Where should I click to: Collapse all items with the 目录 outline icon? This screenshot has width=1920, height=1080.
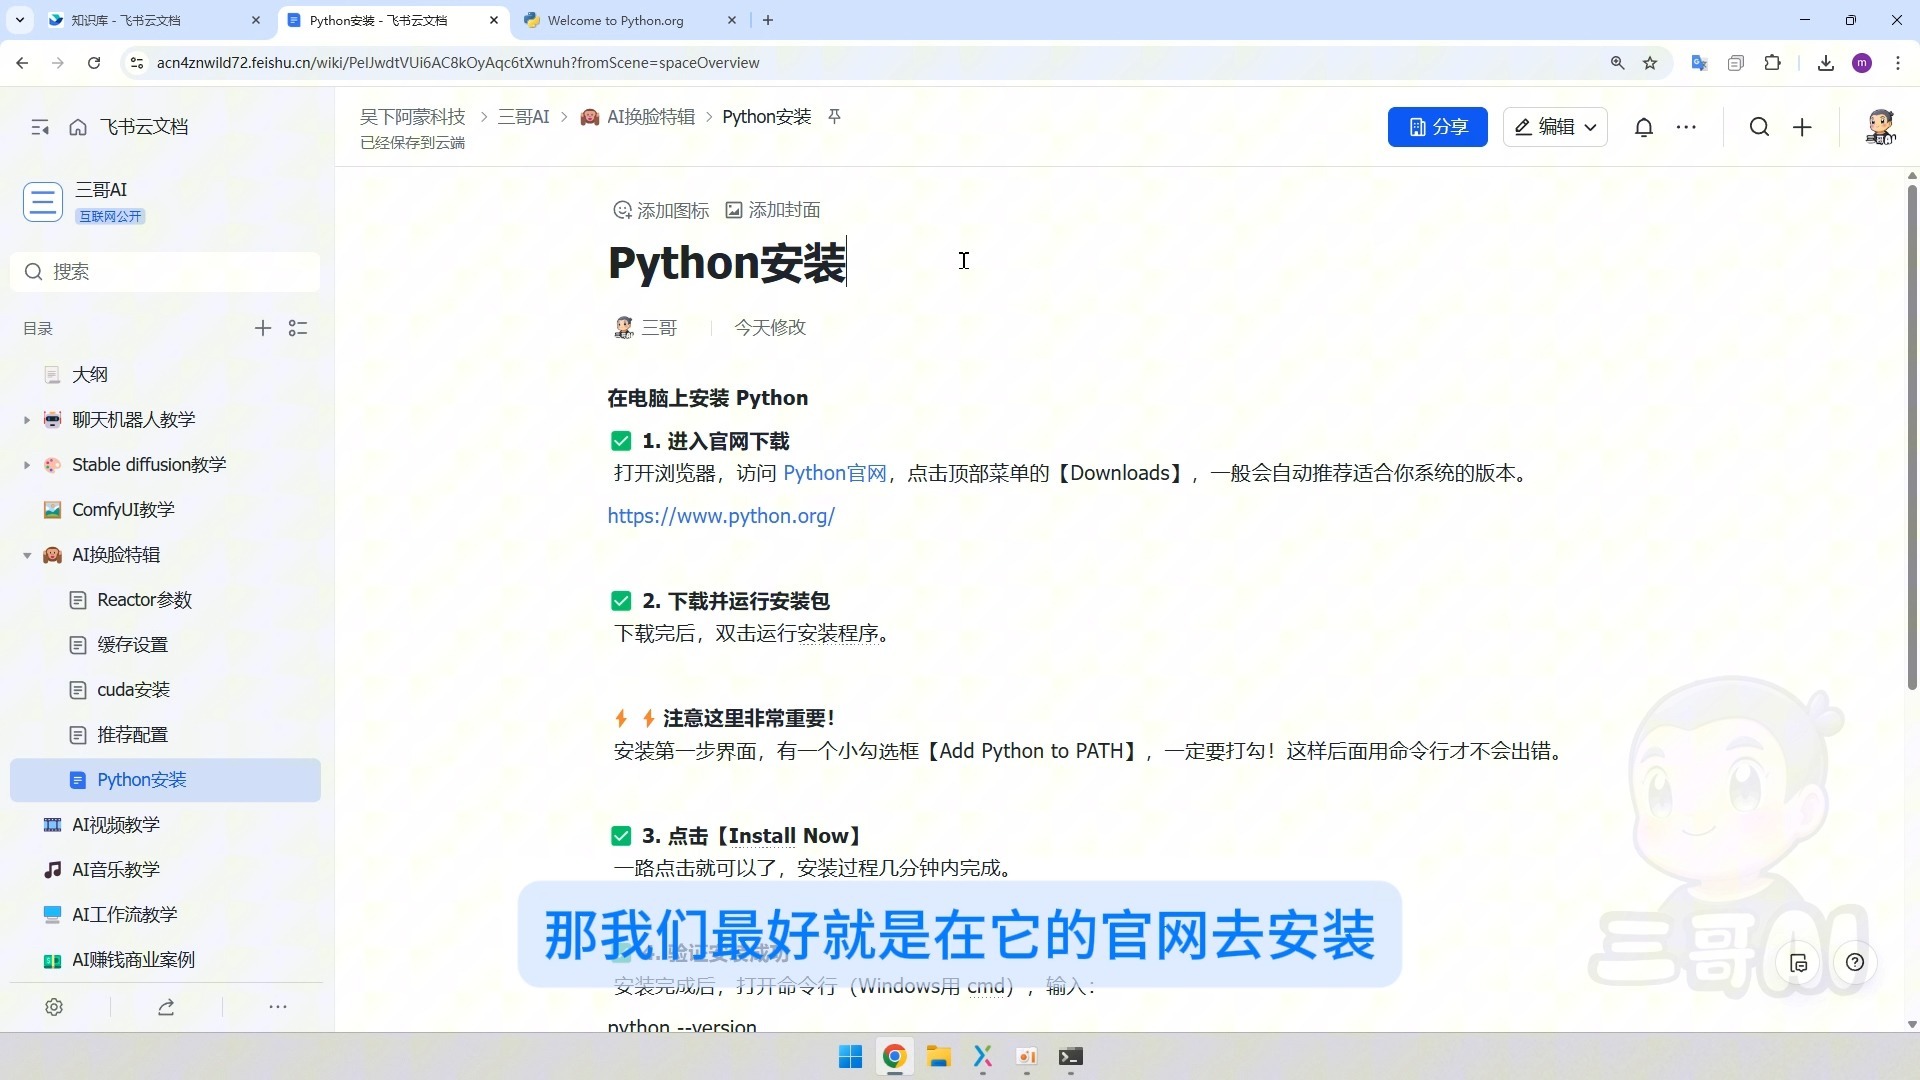[x=298, y=328]
